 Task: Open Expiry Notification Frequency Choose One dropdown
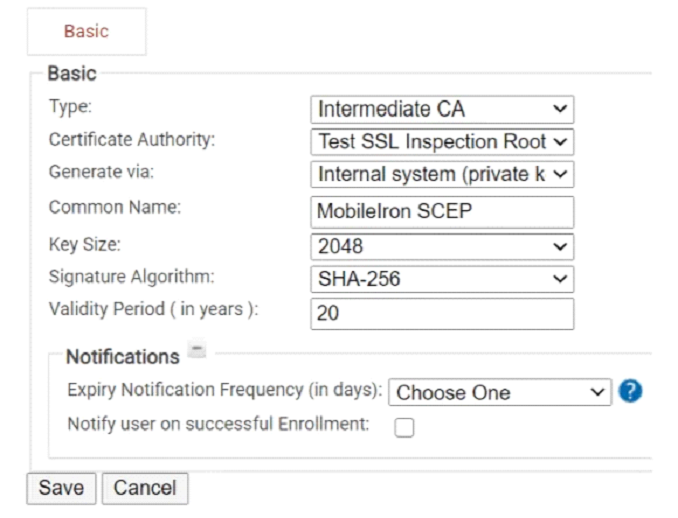500,392
